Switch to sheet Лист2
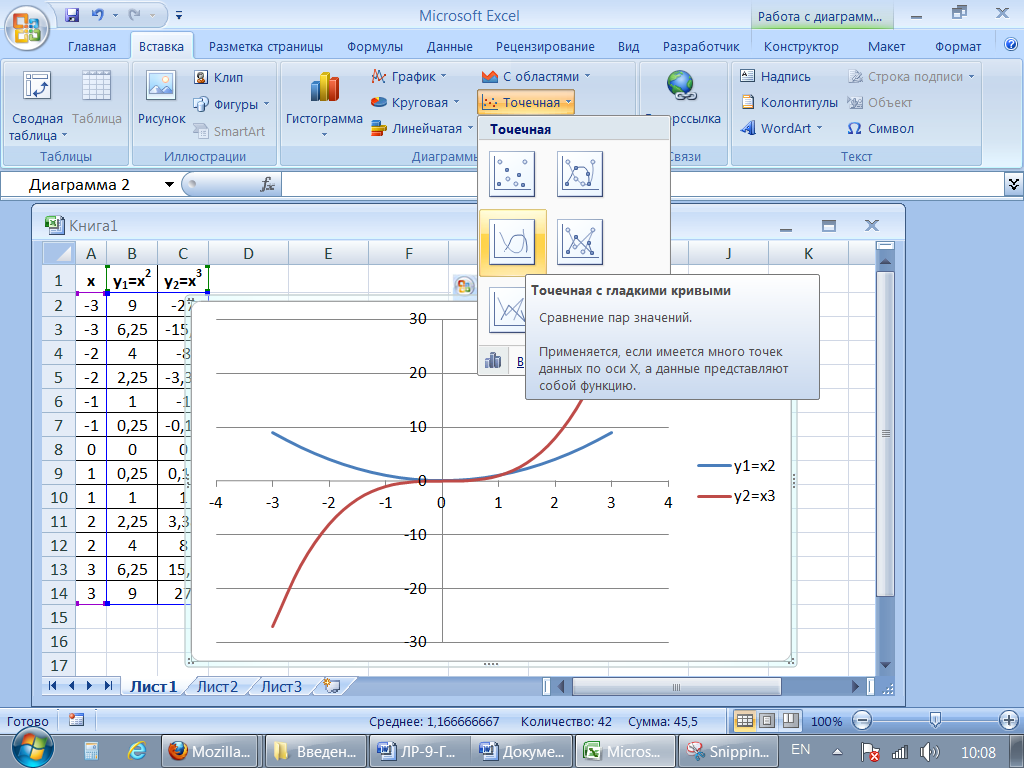This screenshot has height=768, width=1024. [217, 686]
